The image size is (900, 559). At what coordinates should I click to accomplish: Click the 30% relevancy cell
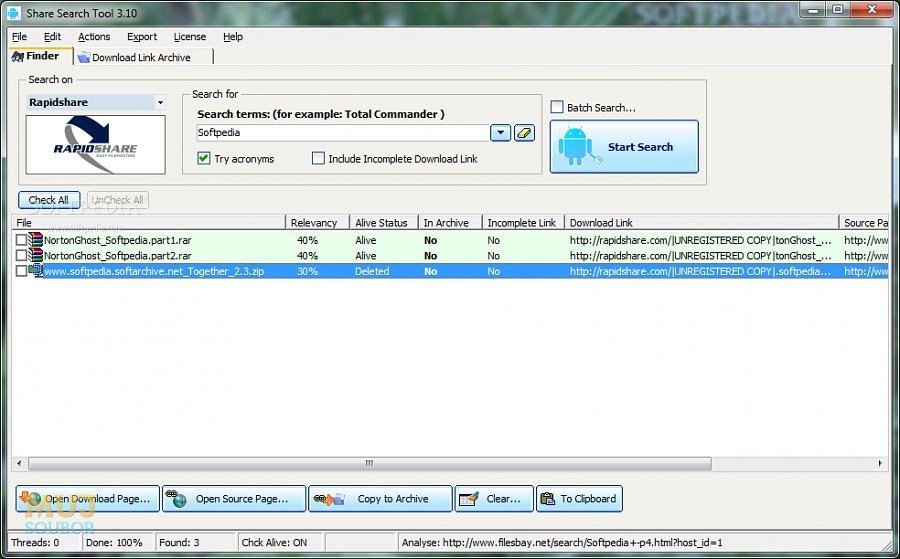308,271
